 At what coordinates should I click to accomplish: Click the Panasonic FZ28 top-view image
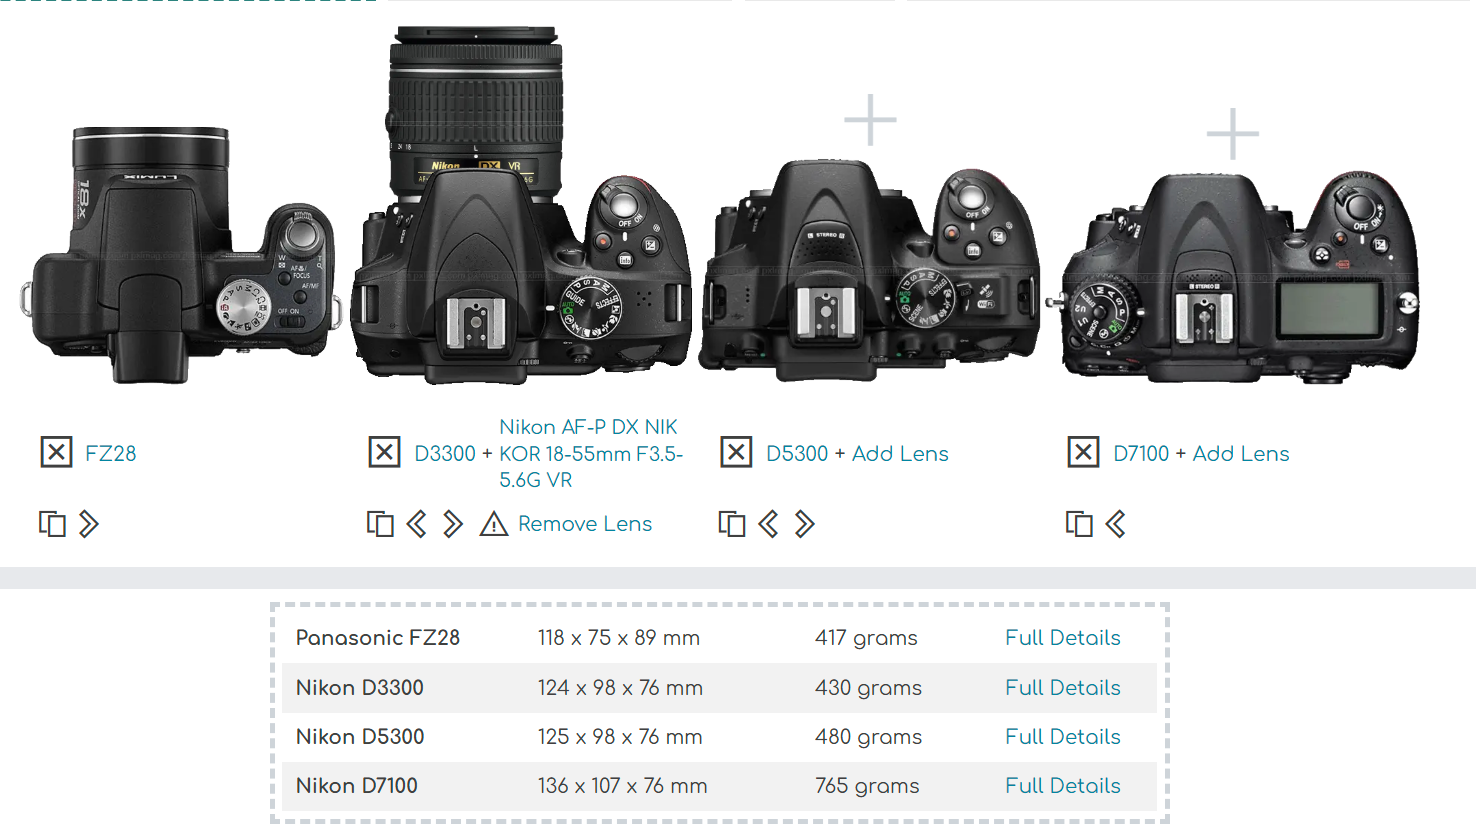(180, 254)
